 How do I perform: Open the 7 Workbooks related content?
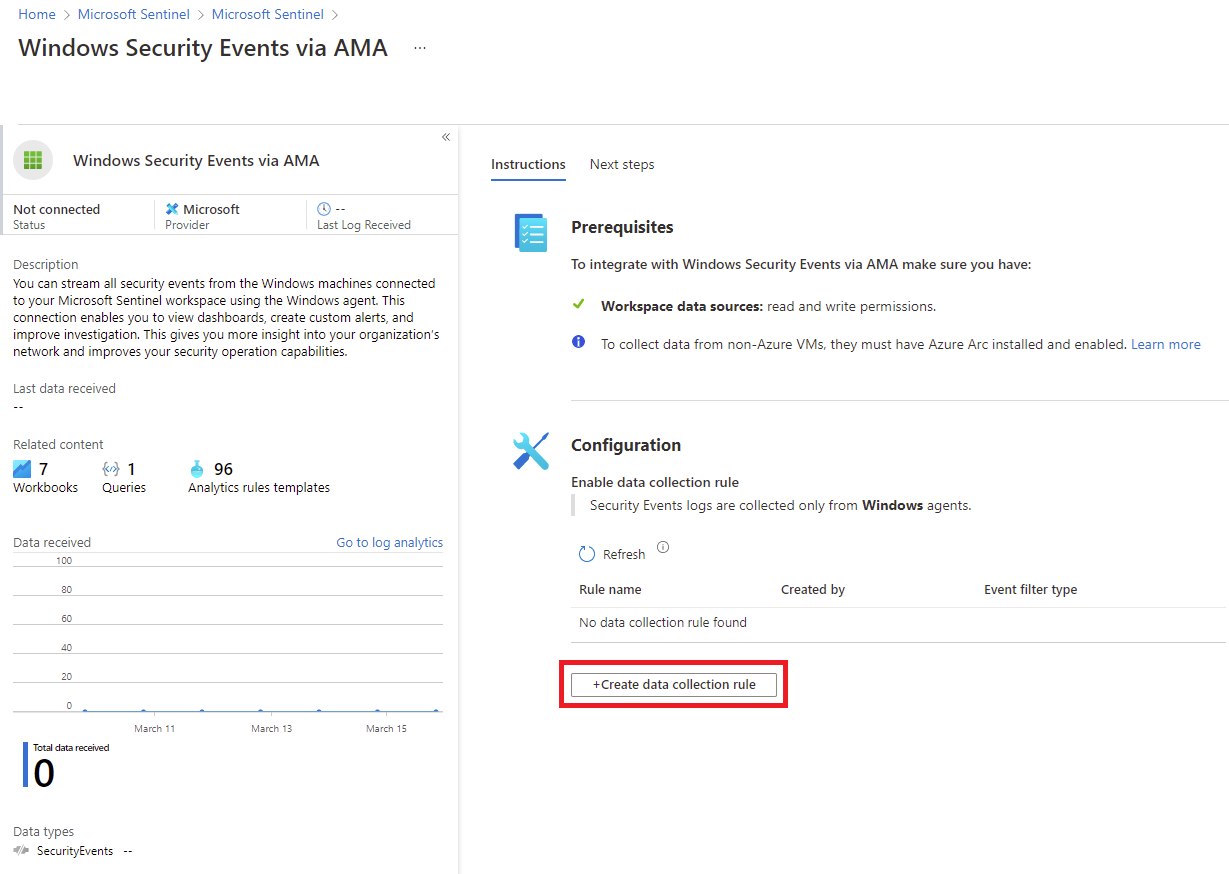pos(45,477)
